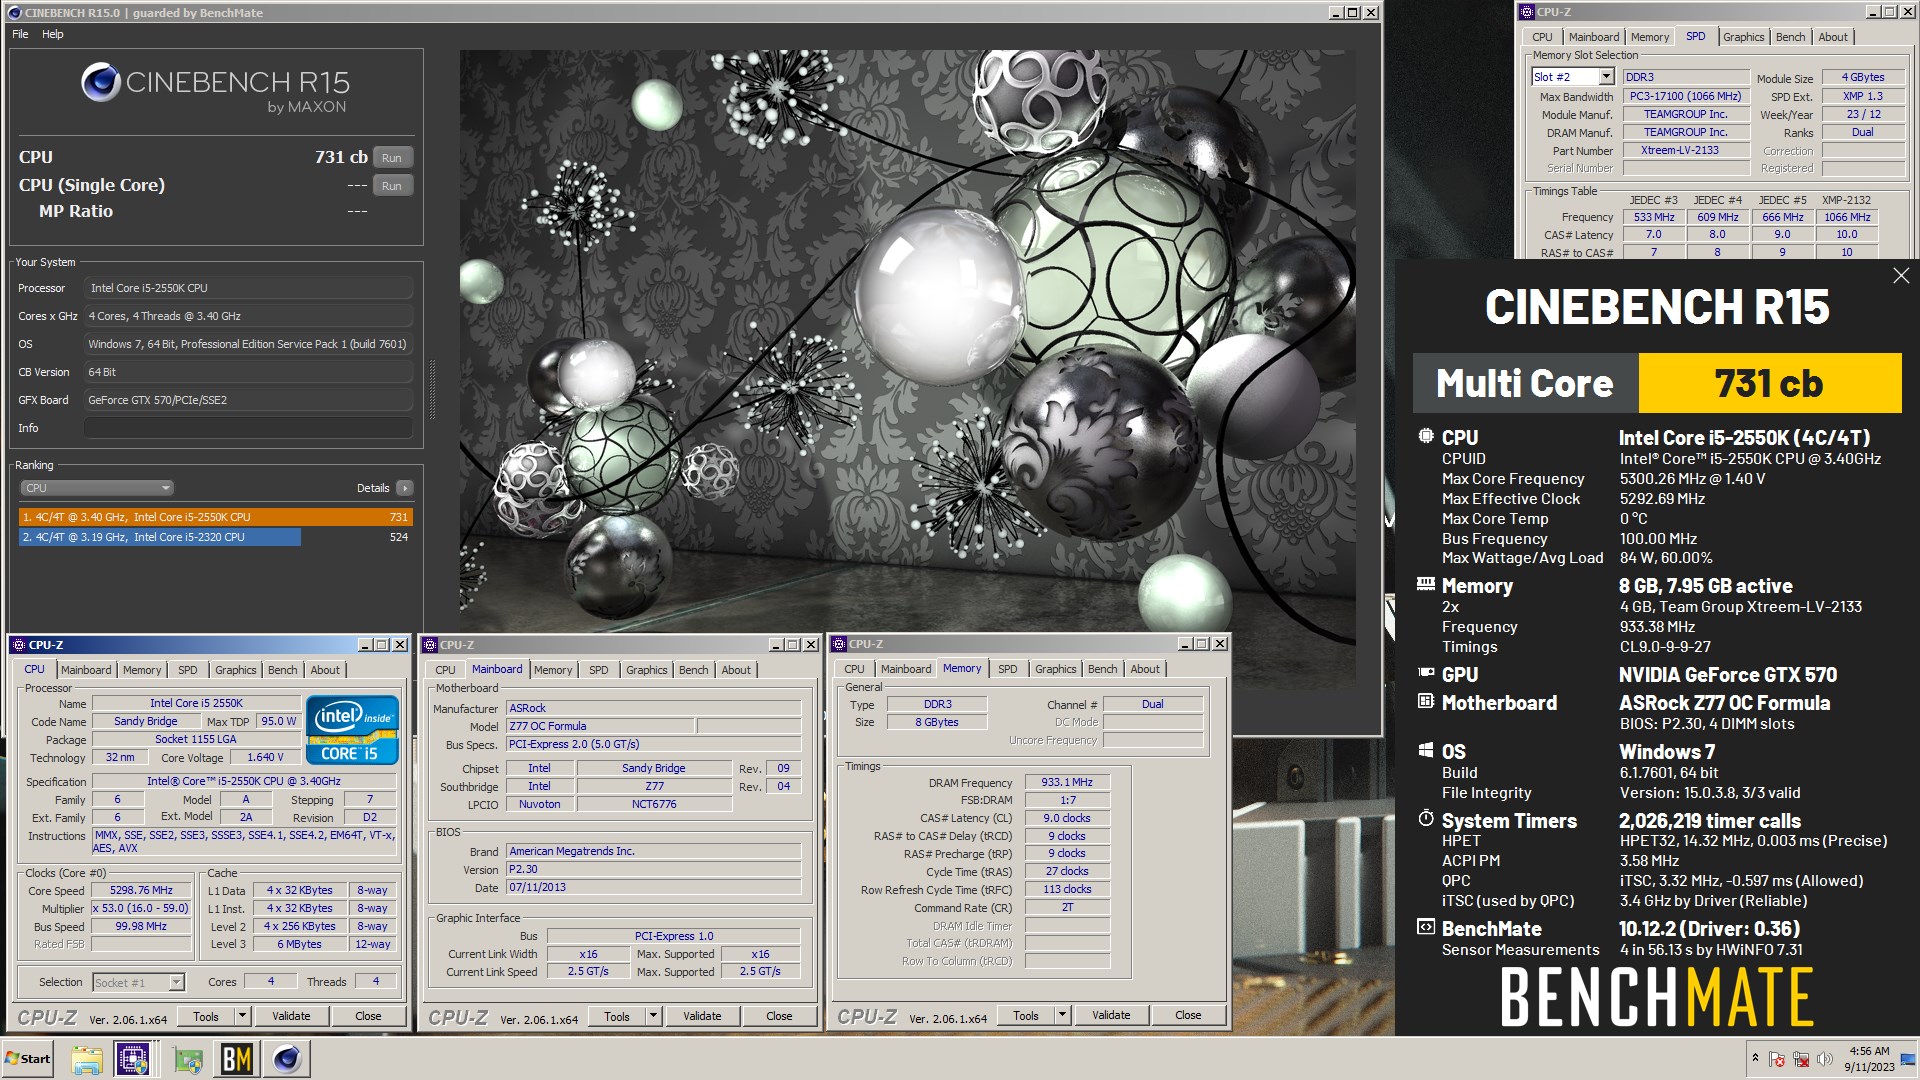Image resolution: width=1920 pixels, height=1080 pixels.
Task: Click the system tray clock
Action: (1869, 1059)
